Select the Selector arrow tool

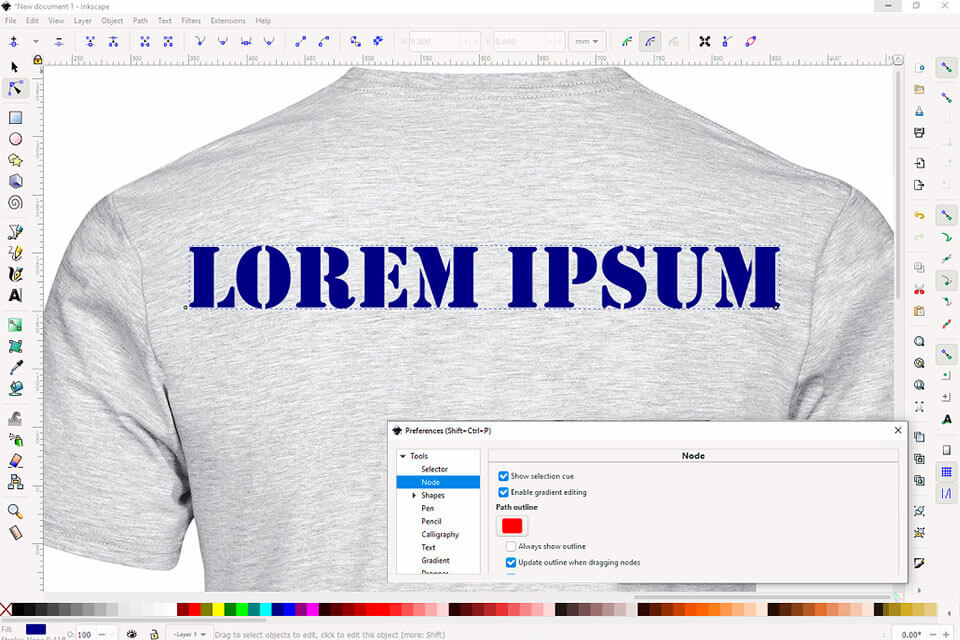pos(15,66)
